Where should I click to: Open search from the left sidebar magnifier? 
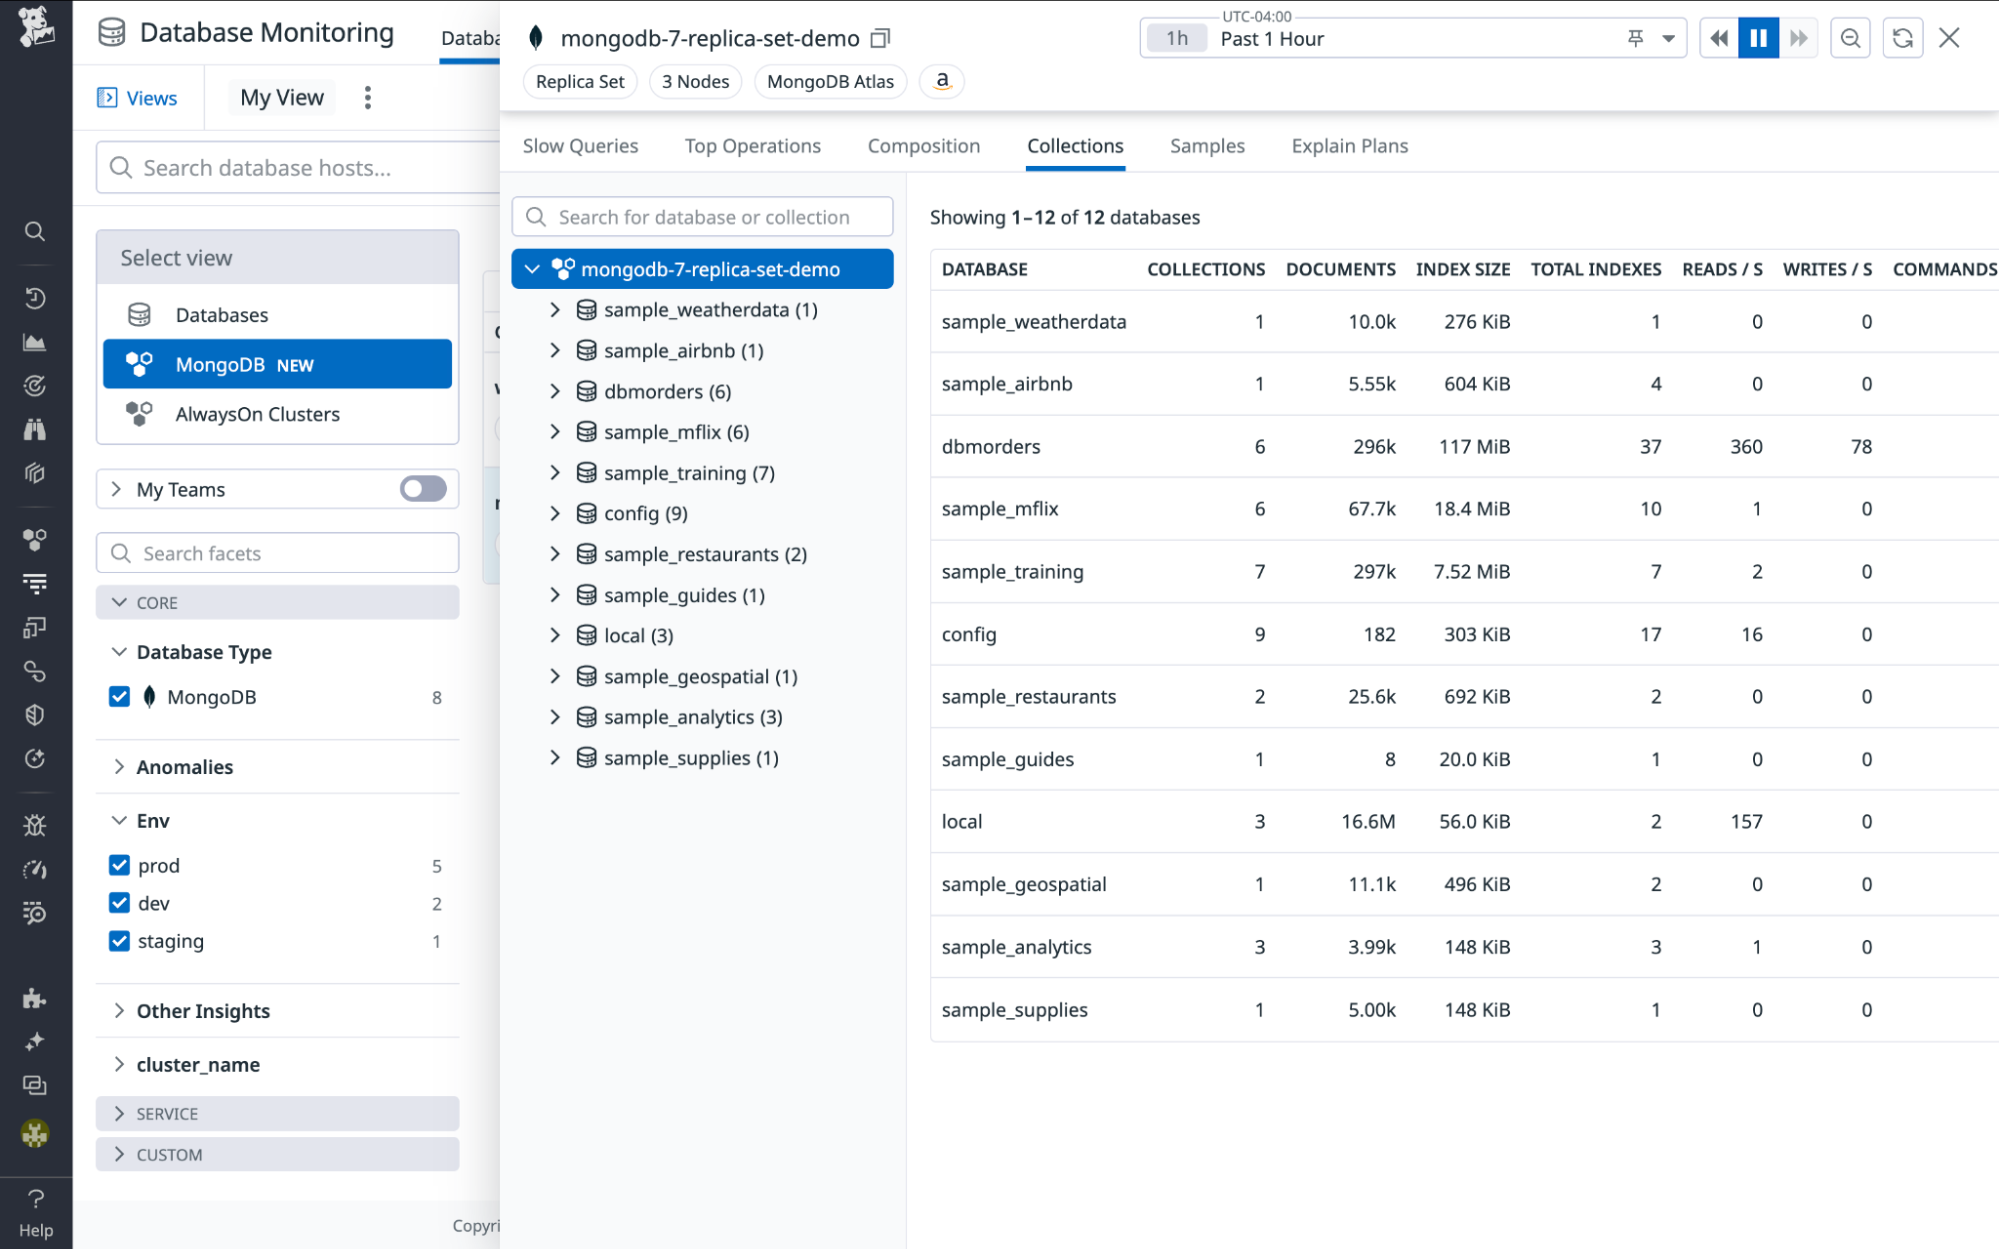(35, 231)
